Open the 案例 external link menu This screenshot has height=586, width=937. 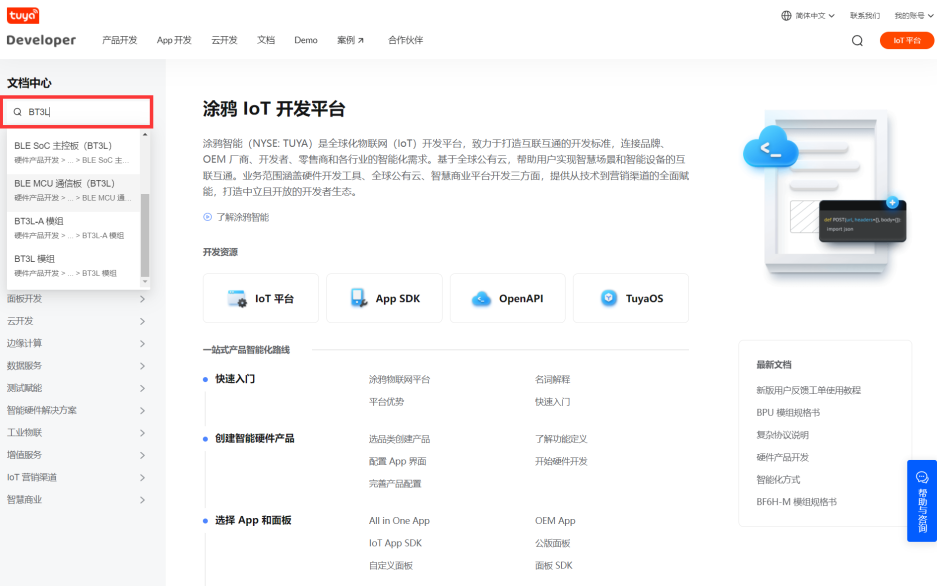coord(350,40)
